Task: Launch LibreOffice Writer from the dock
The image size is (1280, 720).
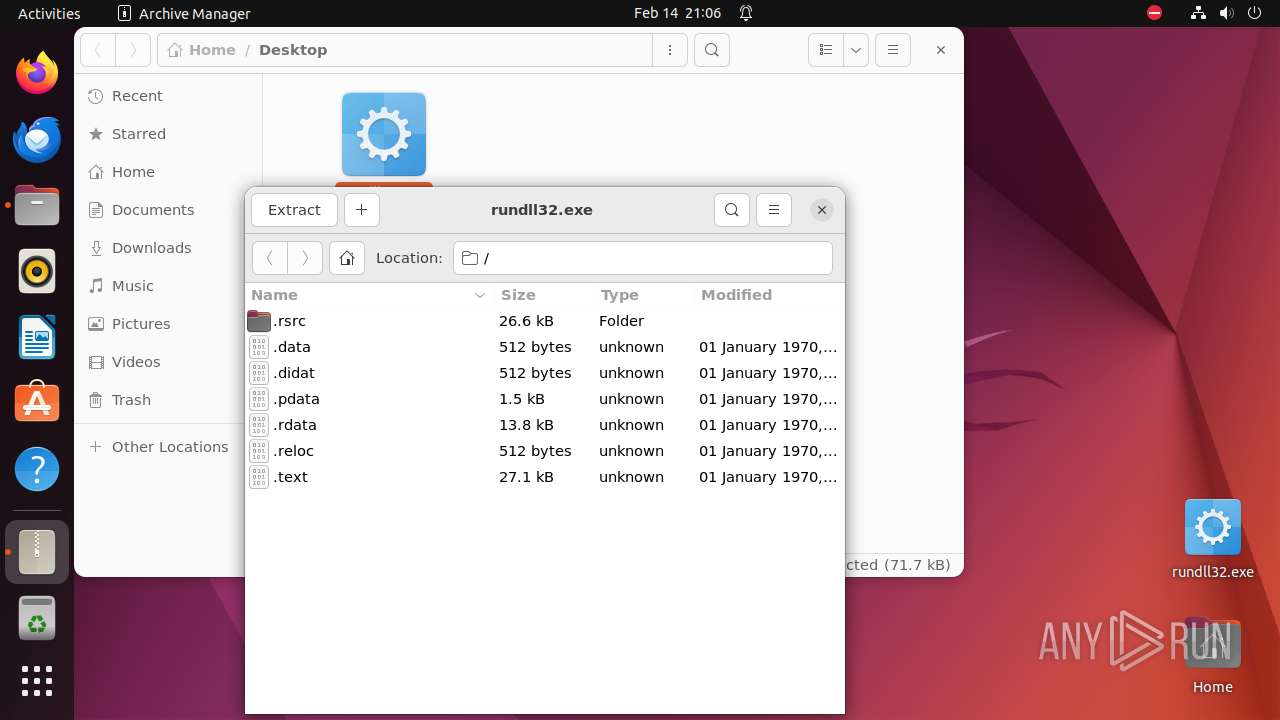Action: click(37, 337)
